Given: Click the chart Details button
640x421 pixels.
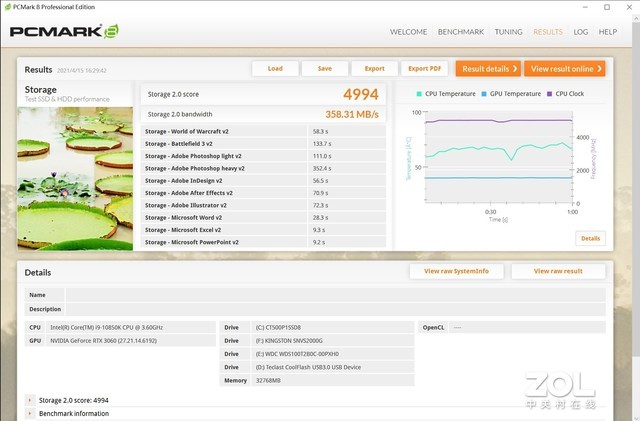Looking at the screenshot, I should pyautogui.click(x=590, y=238).
